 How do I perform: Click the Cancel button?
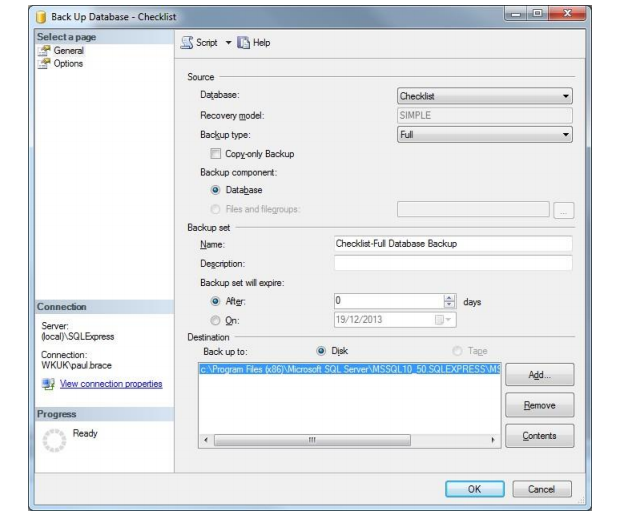(x=541, y=489)
